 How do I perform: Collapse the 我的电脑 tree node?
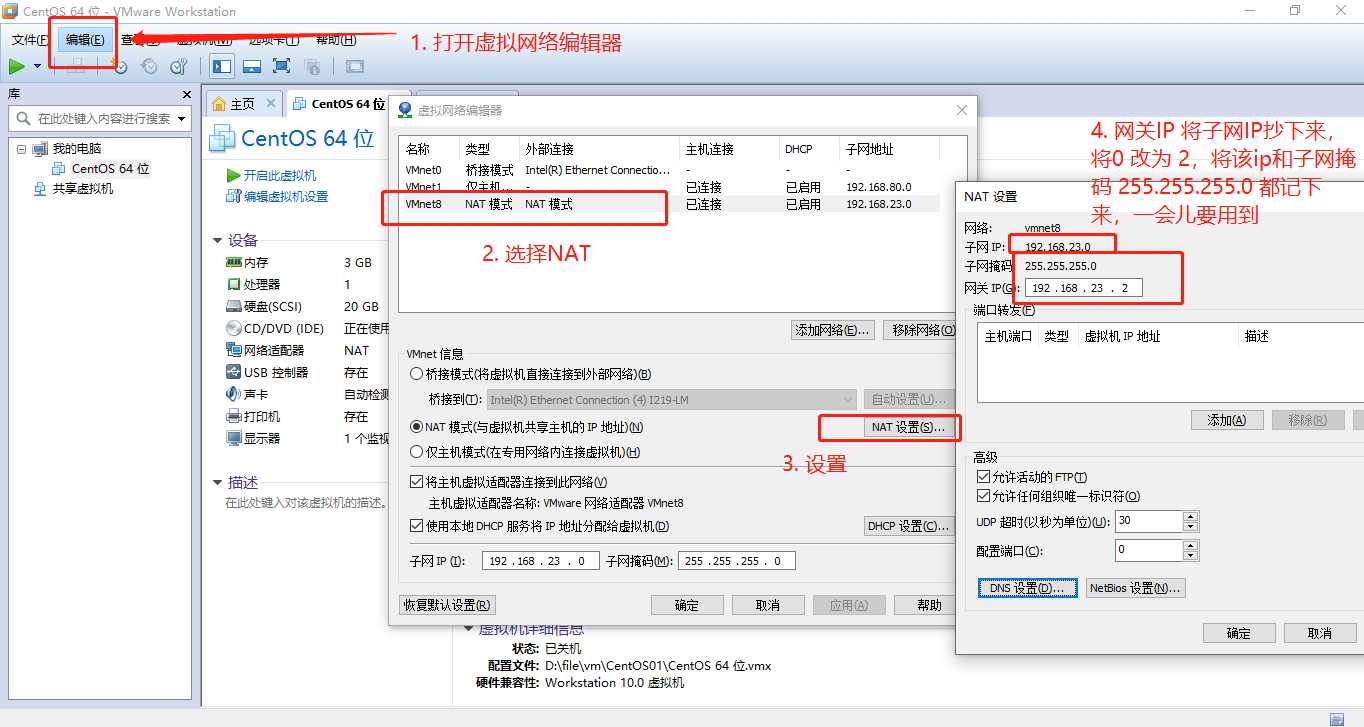tap(22, 149)
